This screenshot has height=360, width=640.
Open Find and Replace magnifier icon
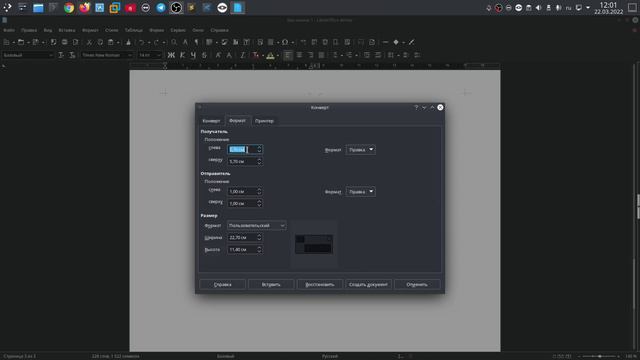point(174,42)
